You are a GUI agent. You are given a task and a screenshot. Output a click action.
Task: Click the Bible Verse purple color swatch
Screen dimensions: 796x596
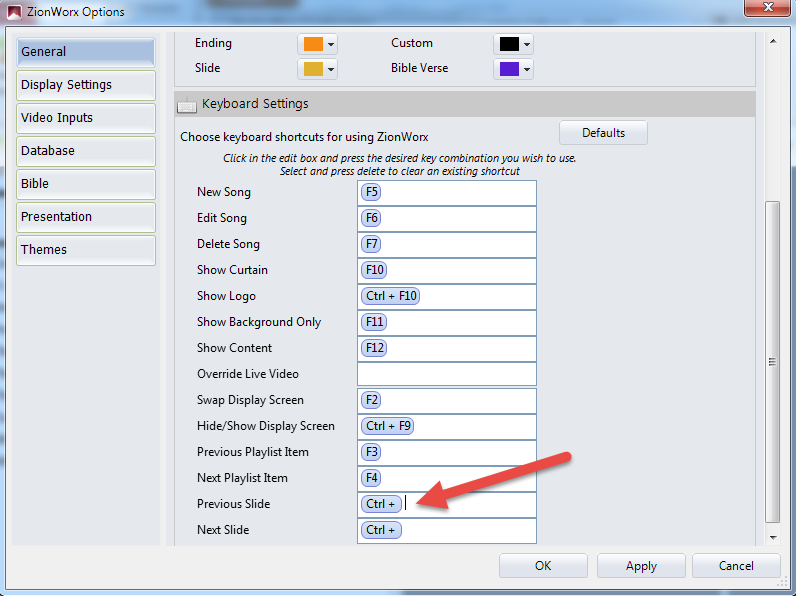point(509,69)
